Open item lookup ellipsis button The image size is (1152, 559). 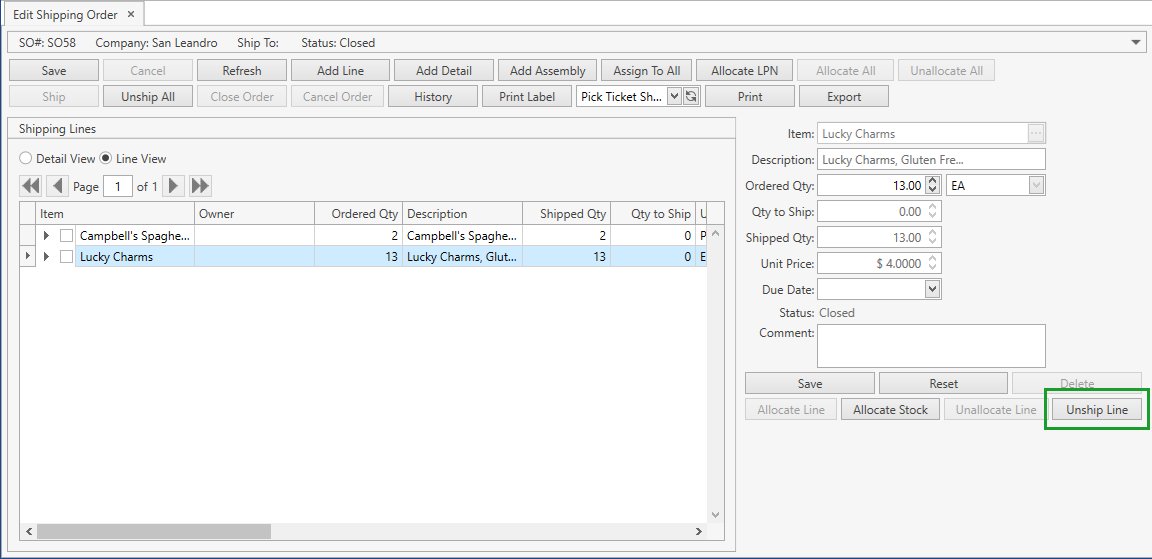tap(1036, 134)
